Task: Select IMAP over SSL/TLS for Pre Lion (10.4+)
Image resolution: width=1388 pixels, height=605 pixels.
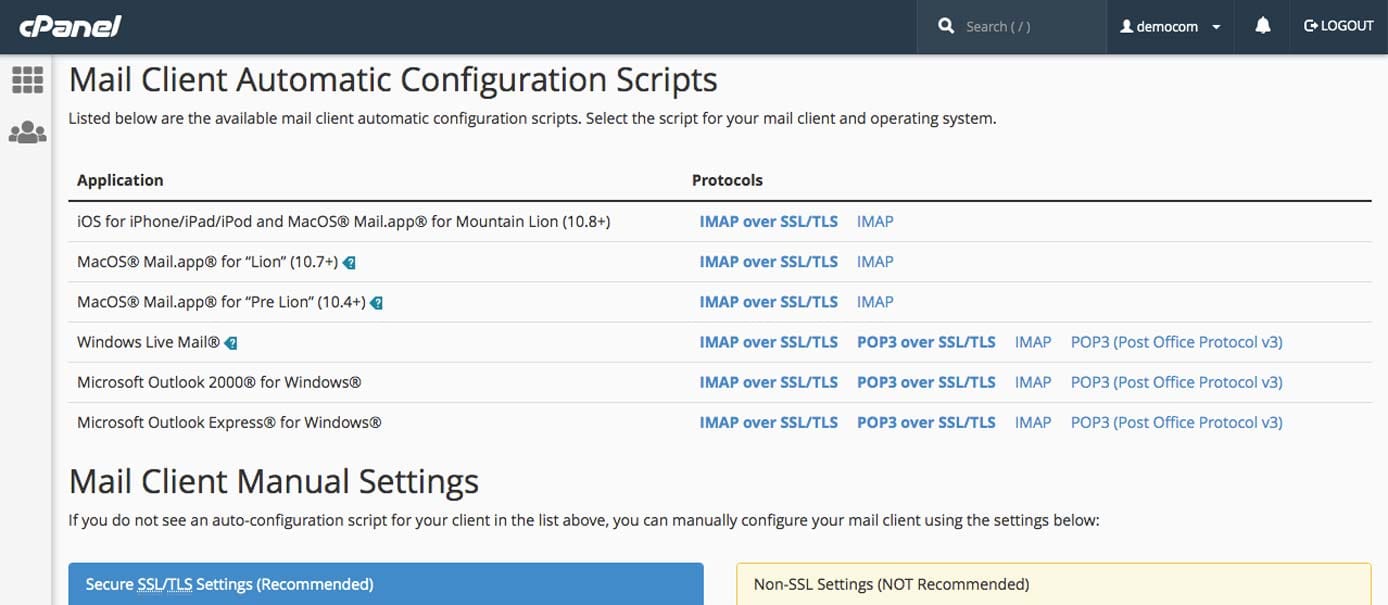Action: point(769,301)
